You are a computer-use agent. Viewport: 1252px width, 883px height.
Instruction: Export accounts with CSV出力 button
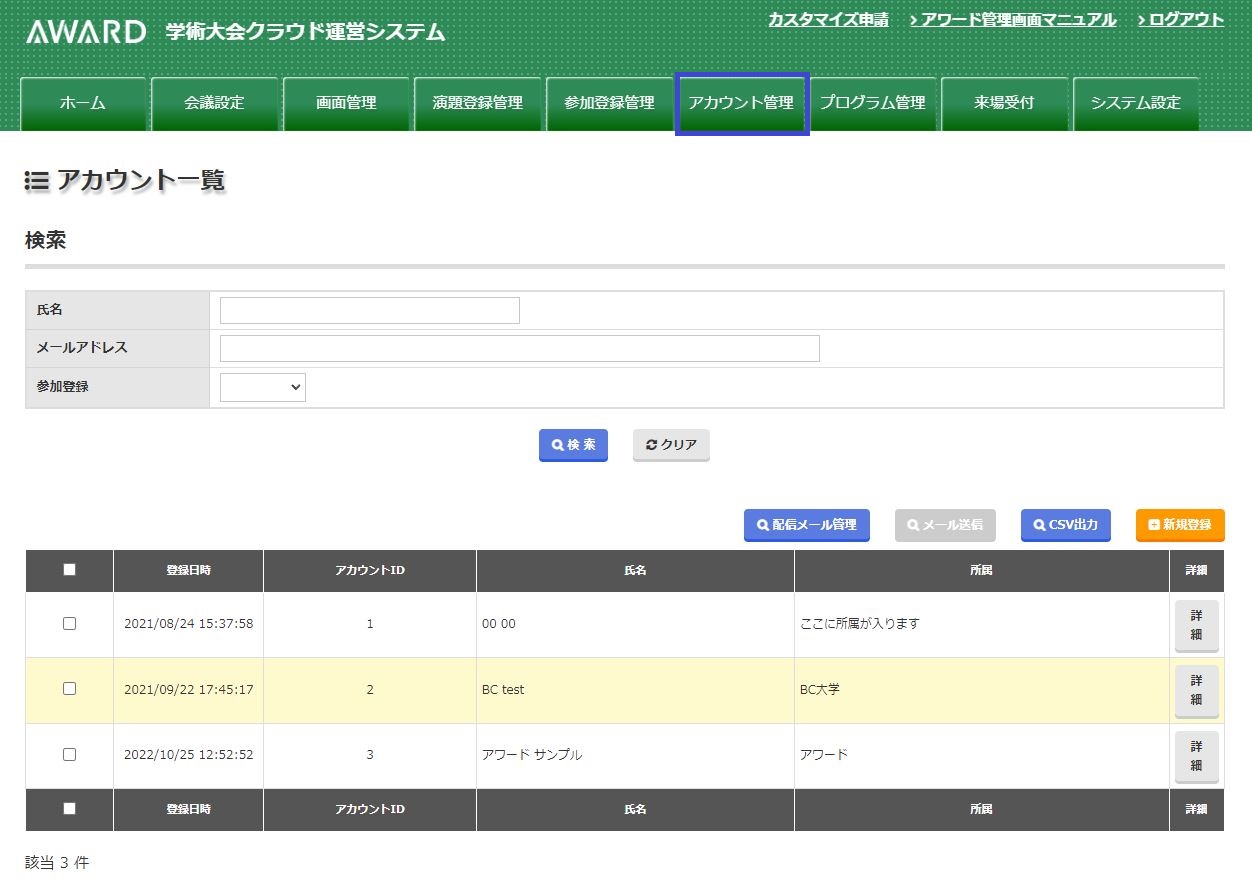(x=1065, y=525)
